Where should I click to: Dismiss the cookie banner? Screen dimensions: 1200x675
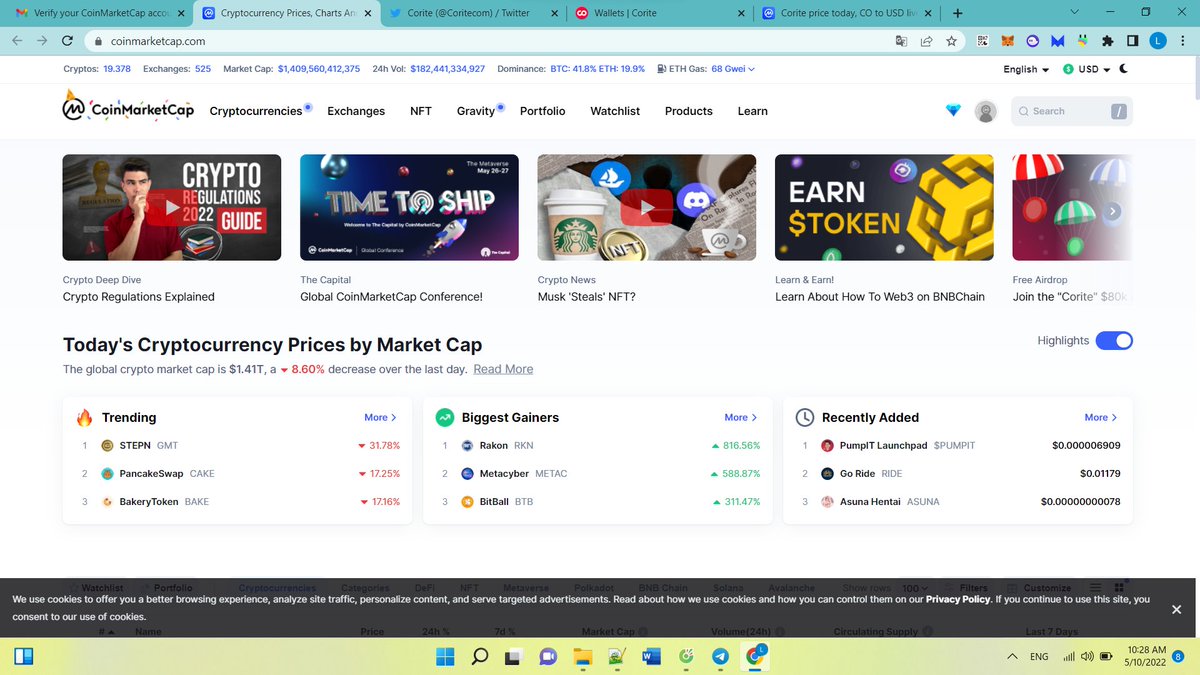1176,609
